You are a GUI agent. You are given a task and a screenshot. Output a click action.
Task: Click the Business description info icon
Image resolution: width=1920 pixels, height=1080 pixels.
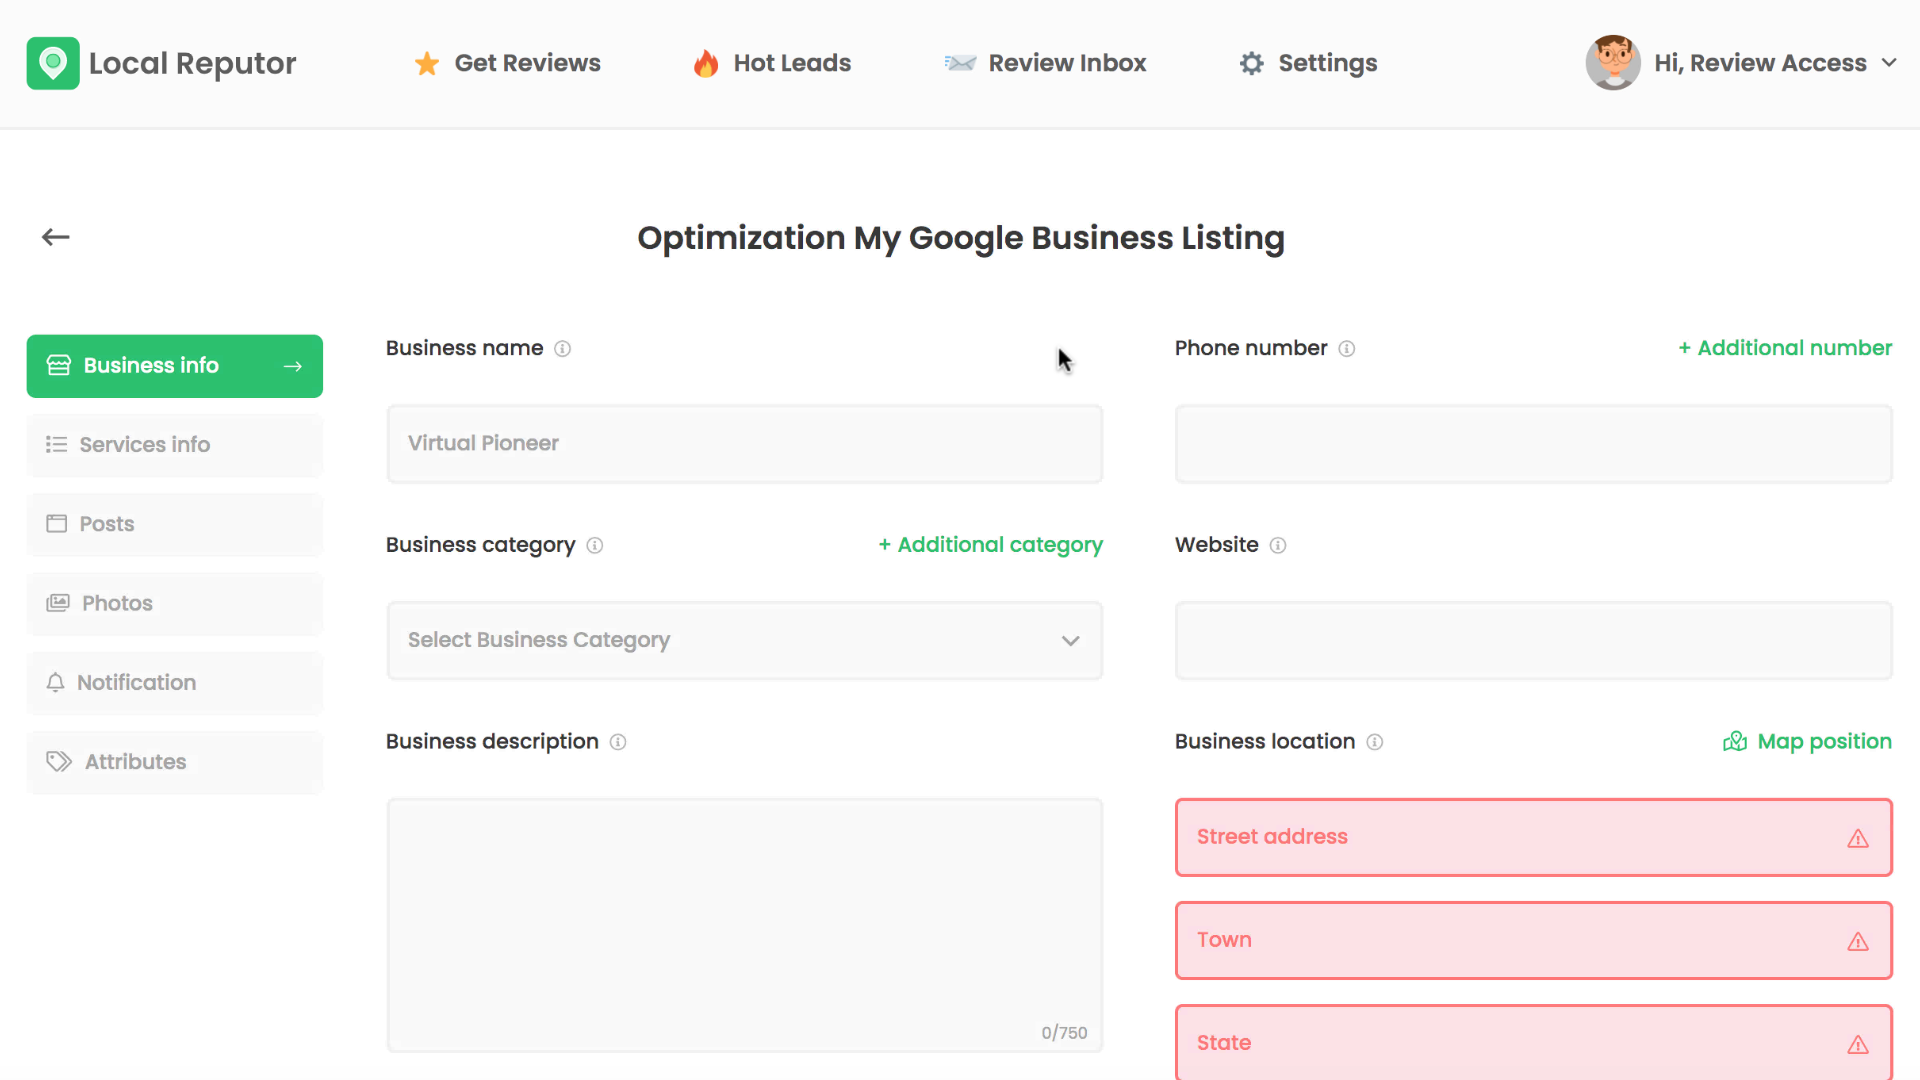tap(618, 742)
